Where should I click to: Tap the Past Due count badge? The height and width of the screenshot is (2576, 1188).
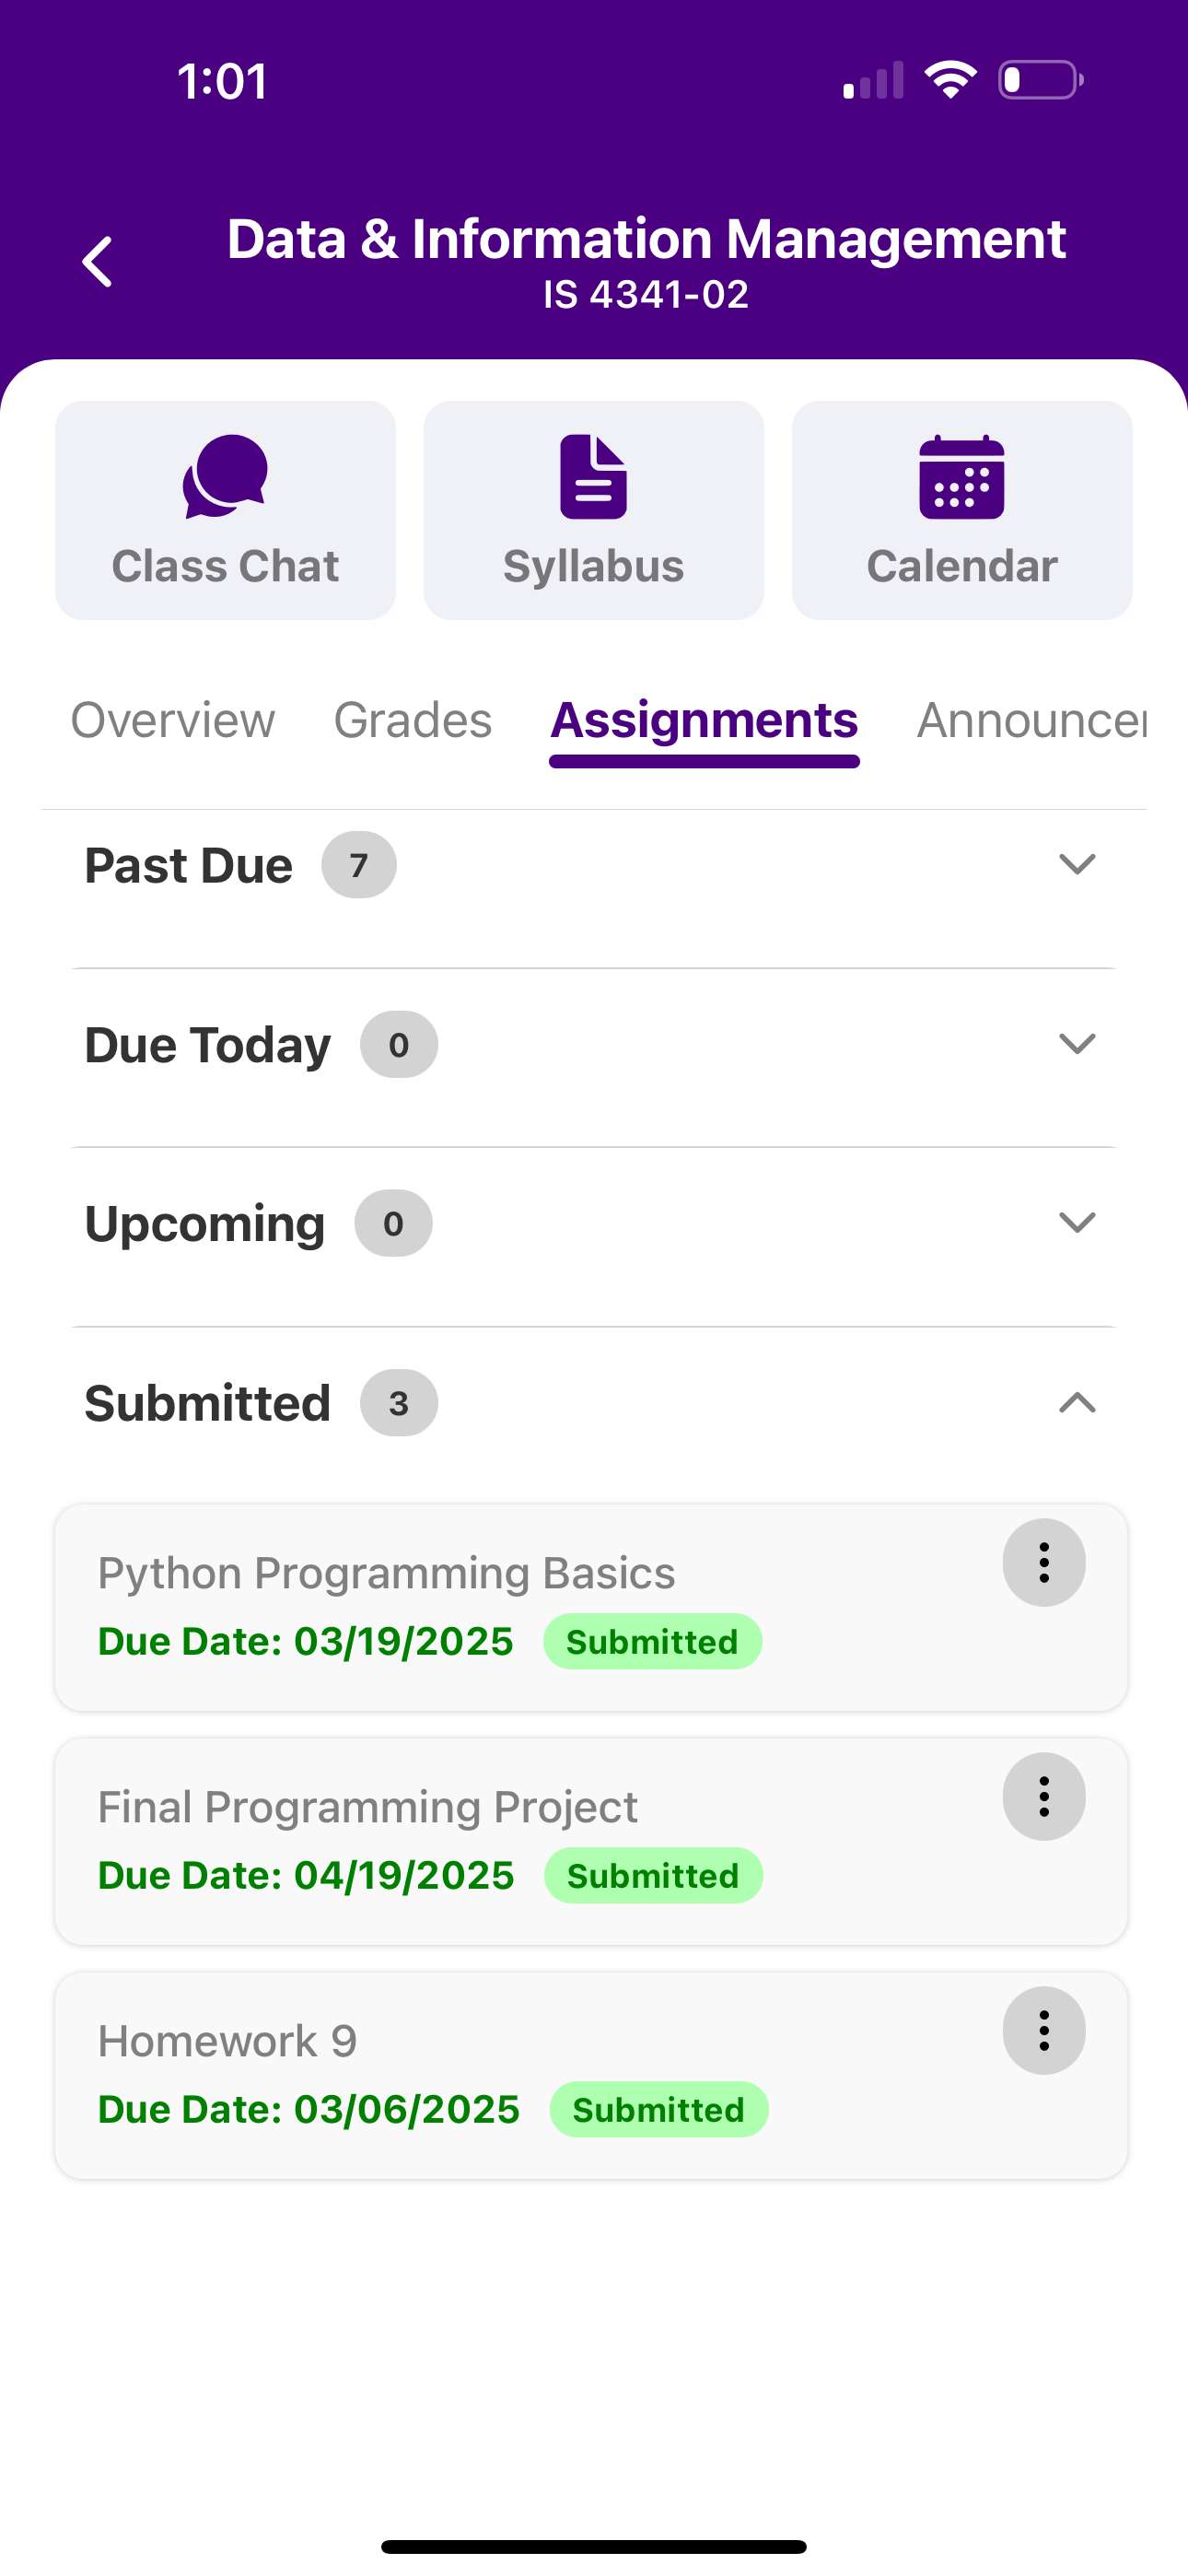pyautogui.click(x=358, y=865)
